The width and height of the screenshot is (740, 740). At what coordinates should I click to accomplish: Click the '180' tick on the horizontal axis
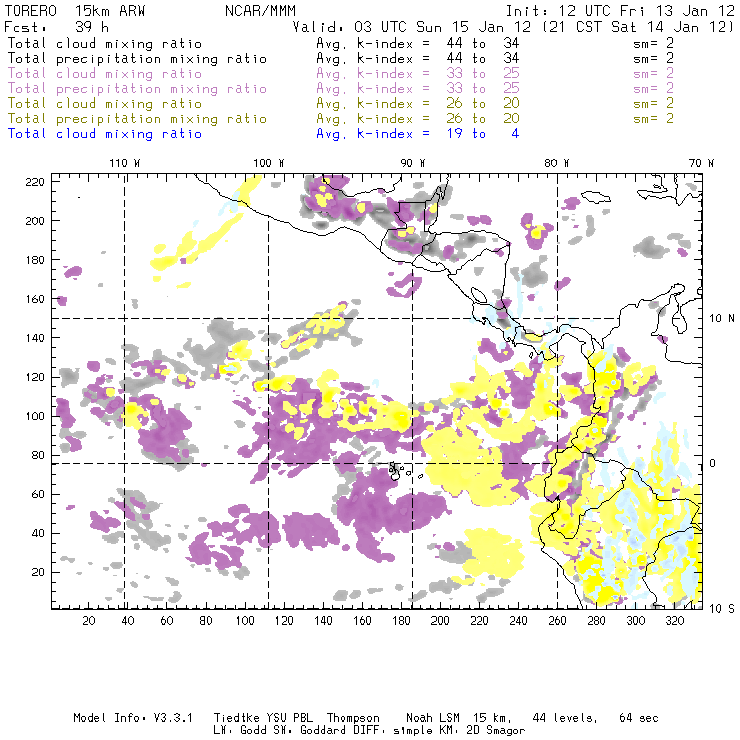click(x=401, y=621)
